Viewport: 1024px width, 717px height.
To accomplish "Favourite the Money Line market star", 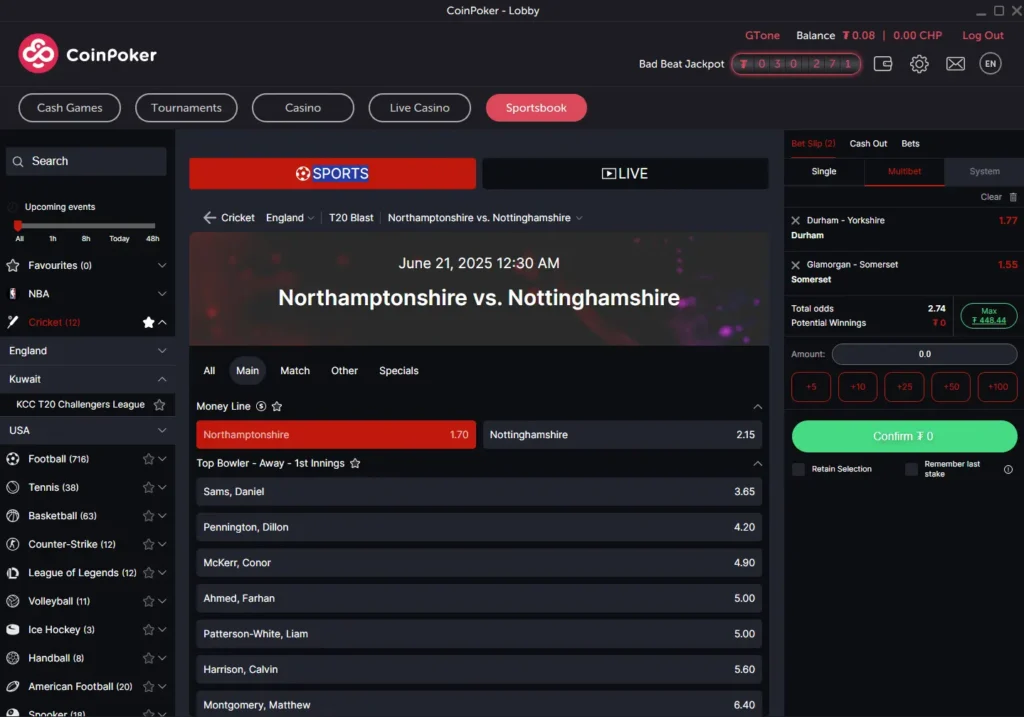I will pyautogui.click(x=277, y=406).
